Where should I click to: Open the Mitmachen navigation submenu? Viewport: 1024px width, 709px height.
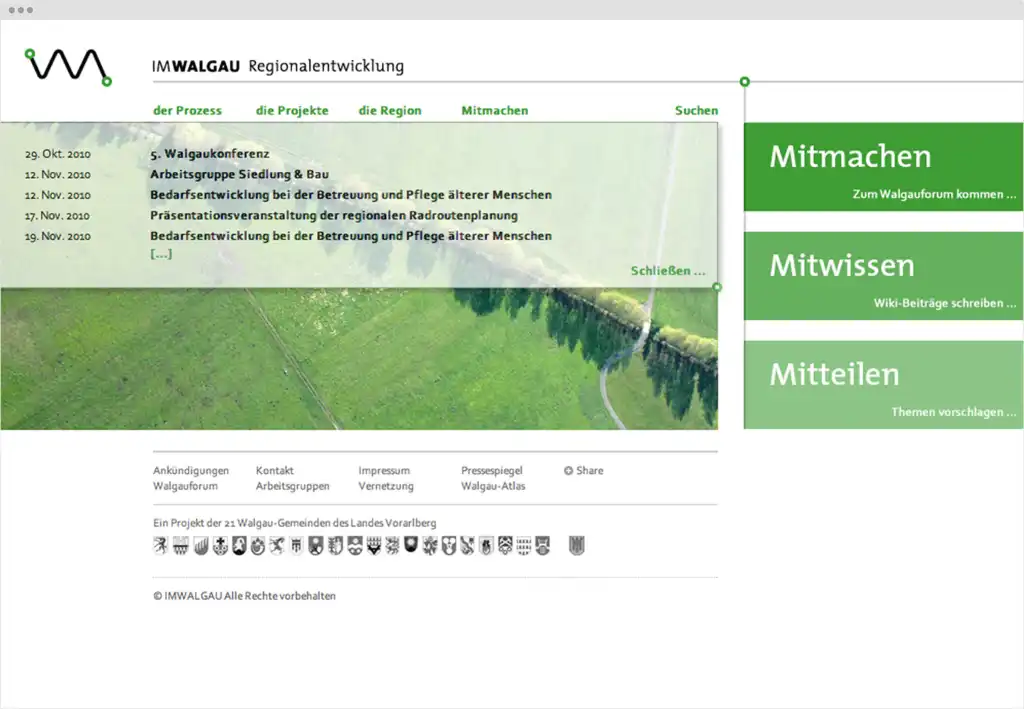pos(494,110)
